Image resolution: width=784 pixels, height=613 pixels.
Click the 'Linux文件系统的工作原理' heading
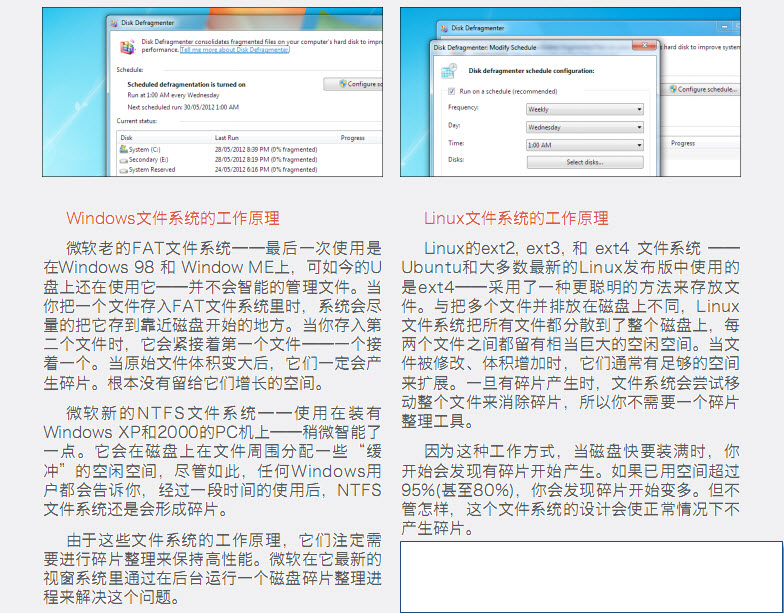pos(516,218)
